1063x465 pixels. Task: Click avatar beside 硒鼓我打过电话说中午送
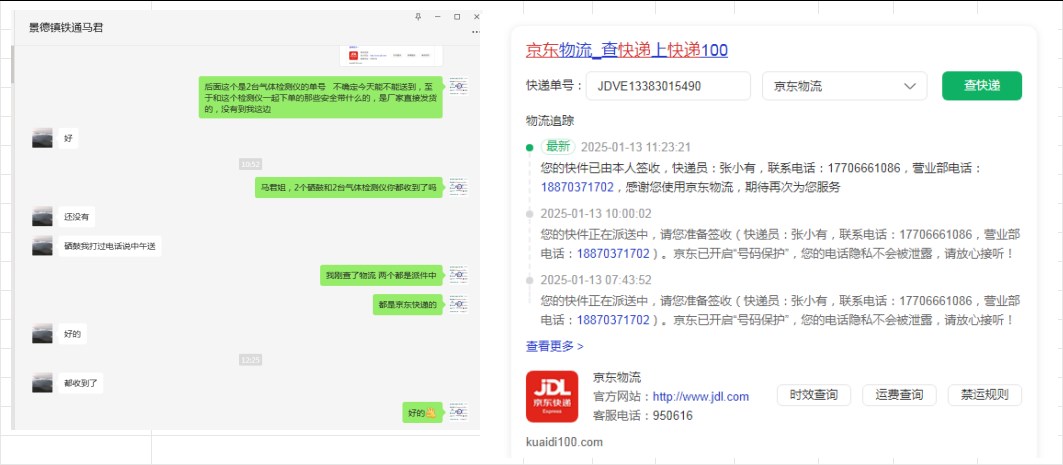(x=42, y=245)
